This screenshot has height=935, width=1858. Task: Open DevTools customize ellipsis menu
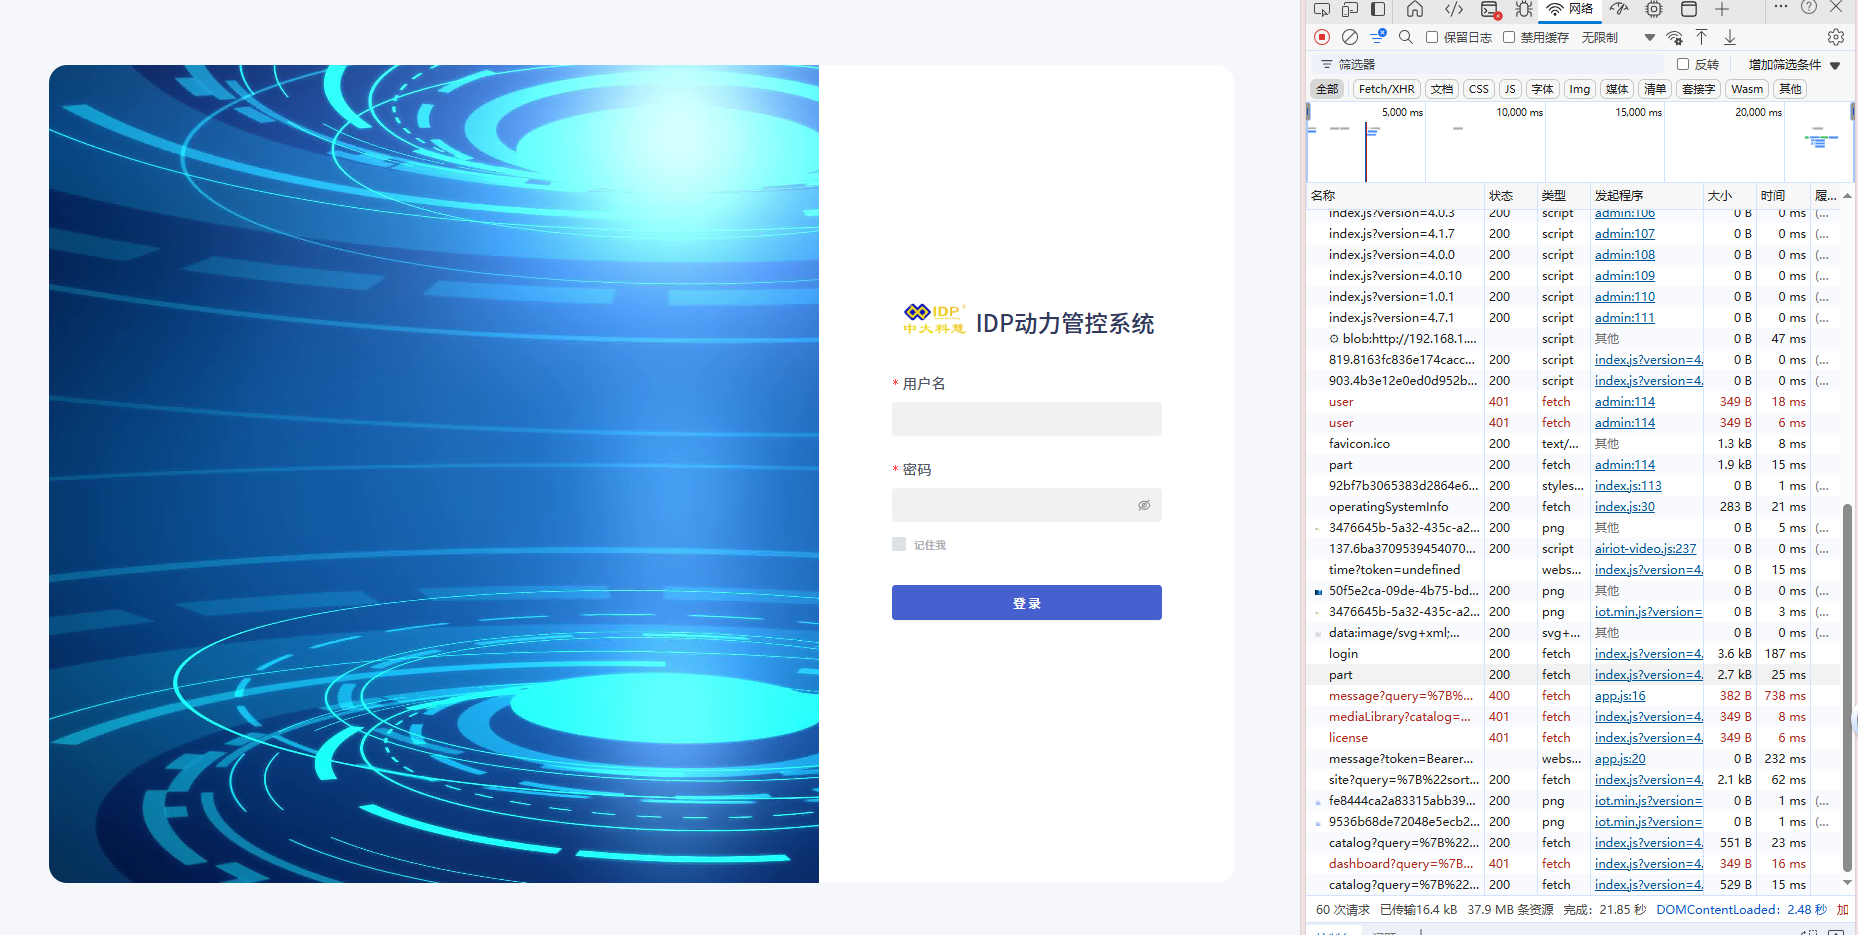click(x=1781, y=7)
